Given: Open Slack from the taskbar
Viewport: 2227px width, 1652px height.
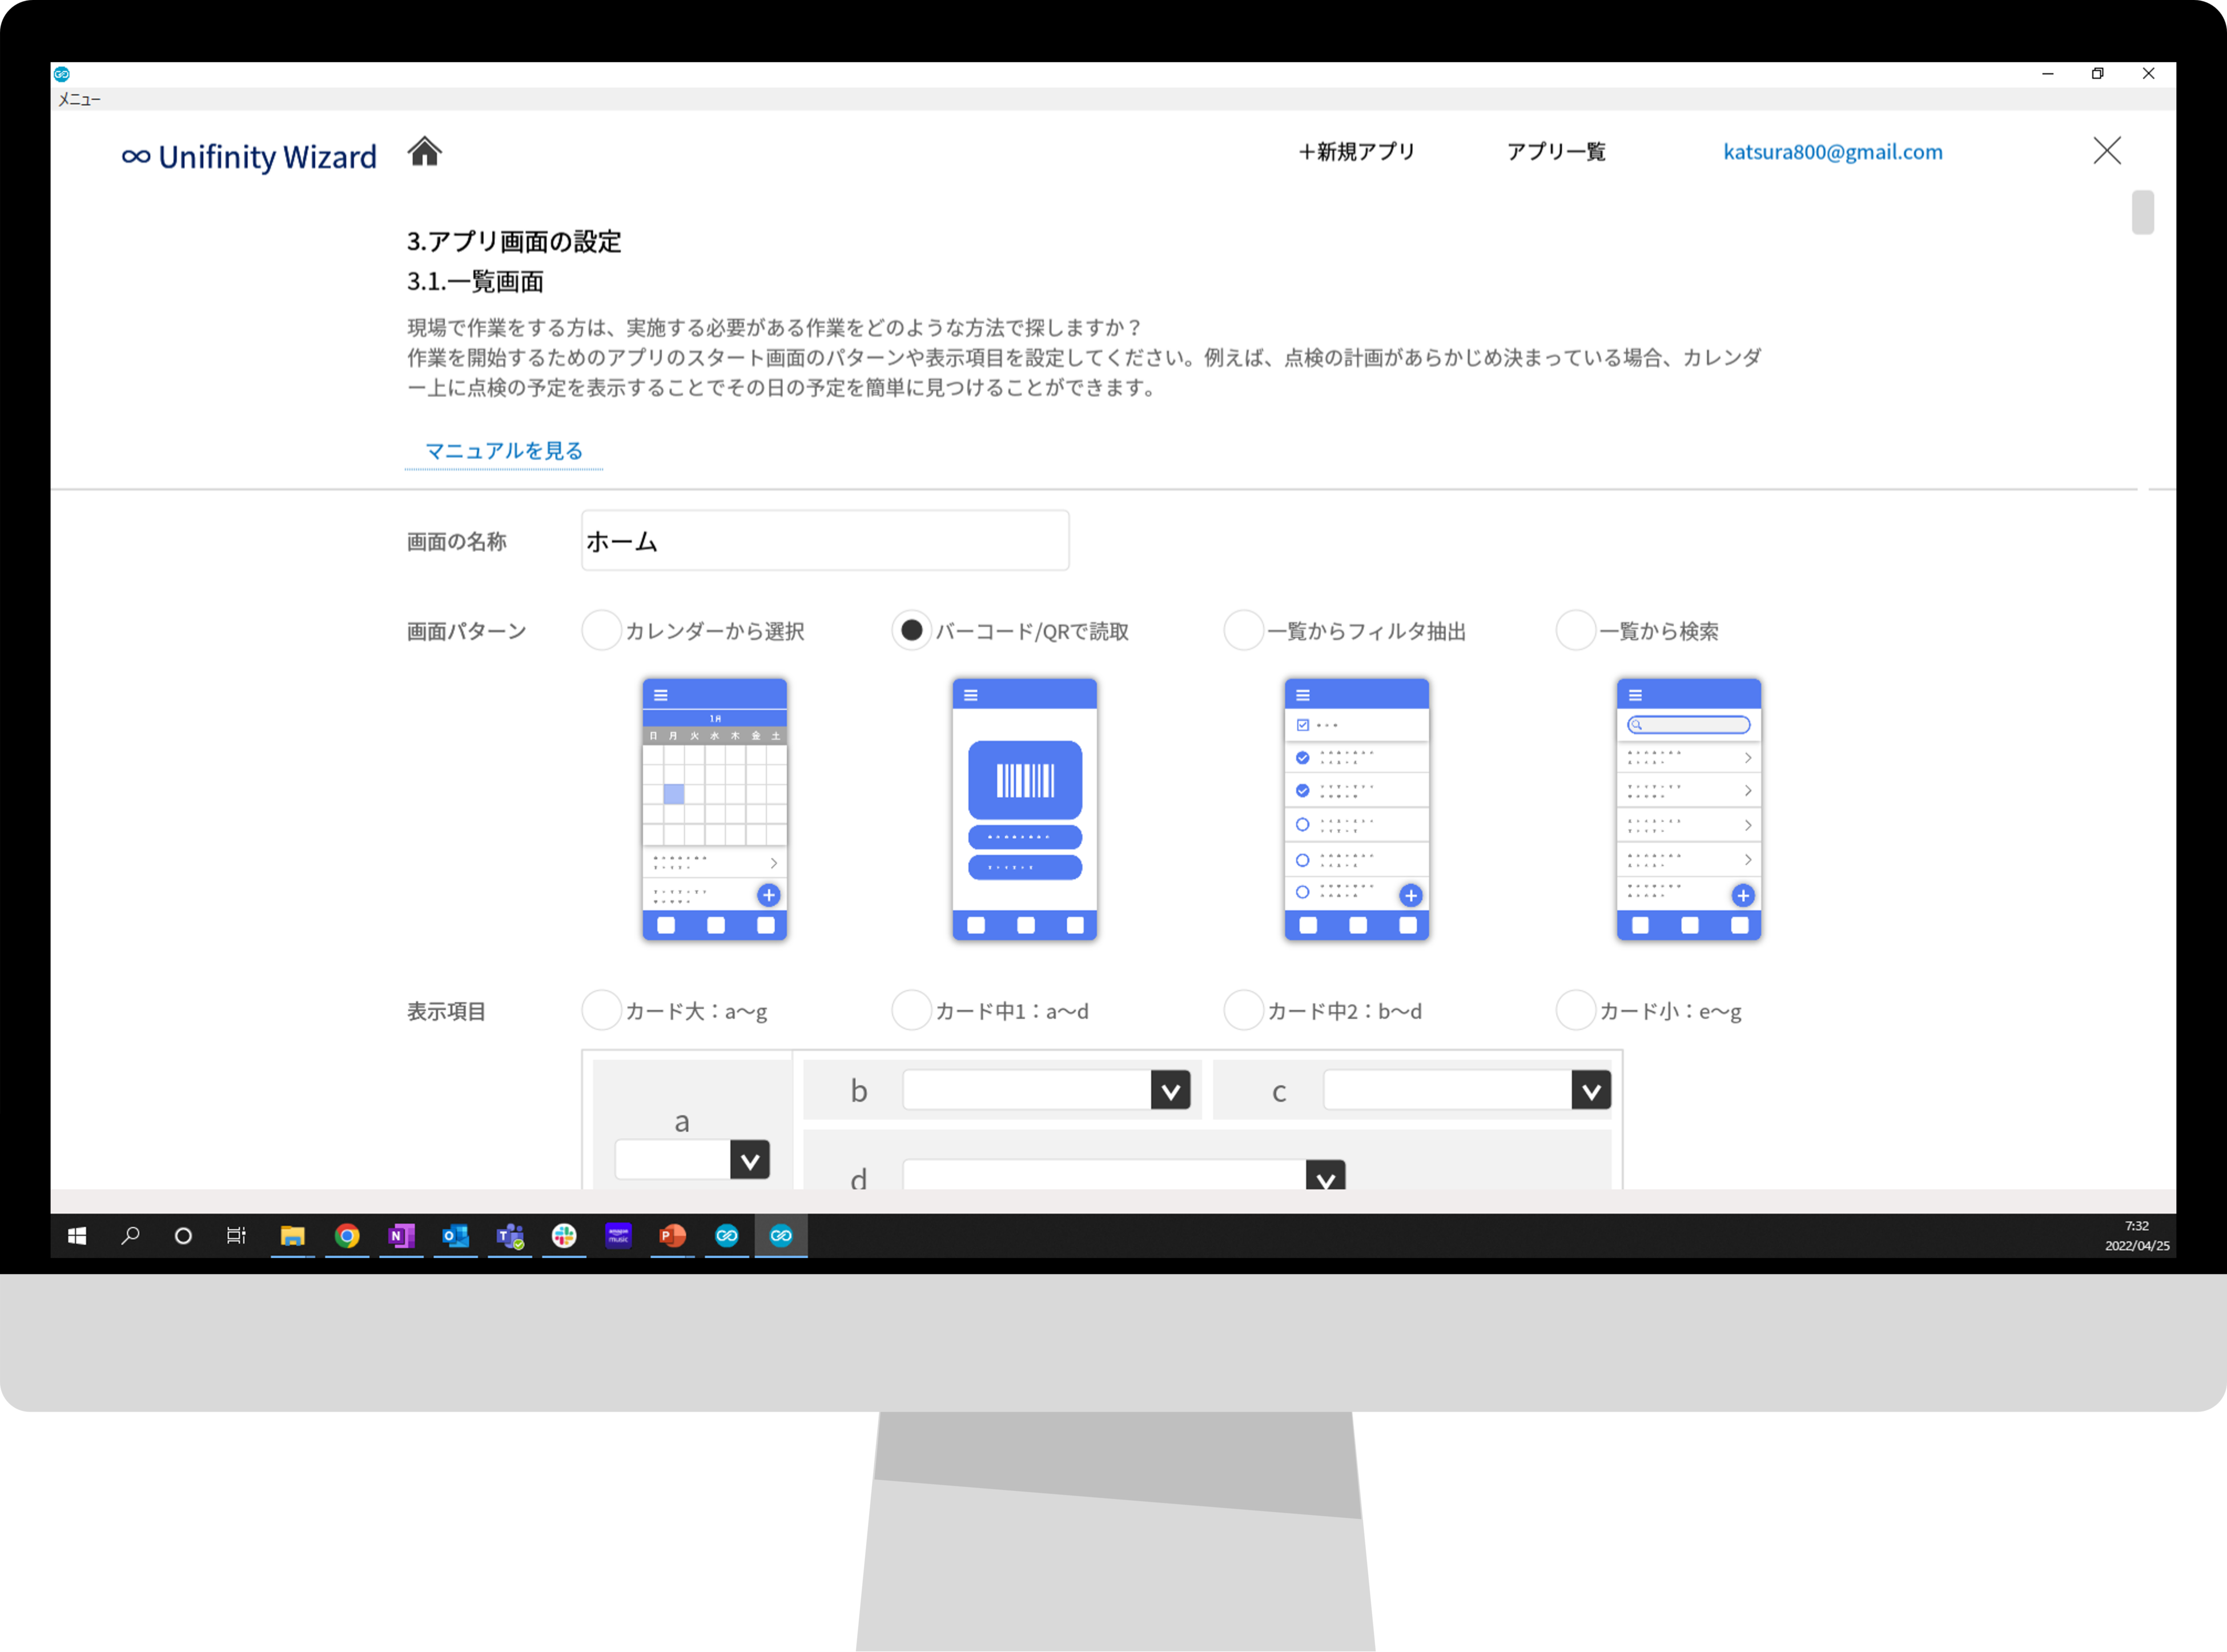Looking at the screenshot, I should (564, 1236).
